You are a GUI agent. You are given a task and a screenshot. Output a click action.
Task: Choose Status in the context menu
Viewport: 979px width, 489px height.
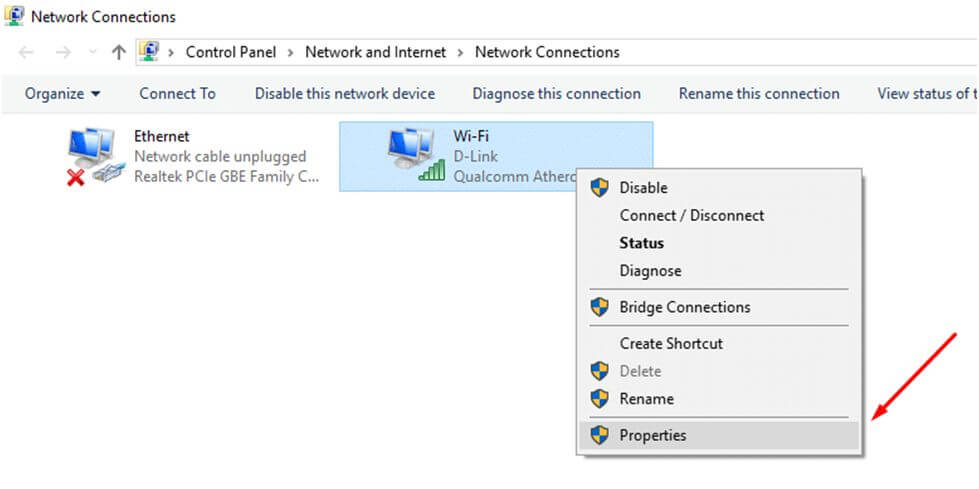point(641,243)
